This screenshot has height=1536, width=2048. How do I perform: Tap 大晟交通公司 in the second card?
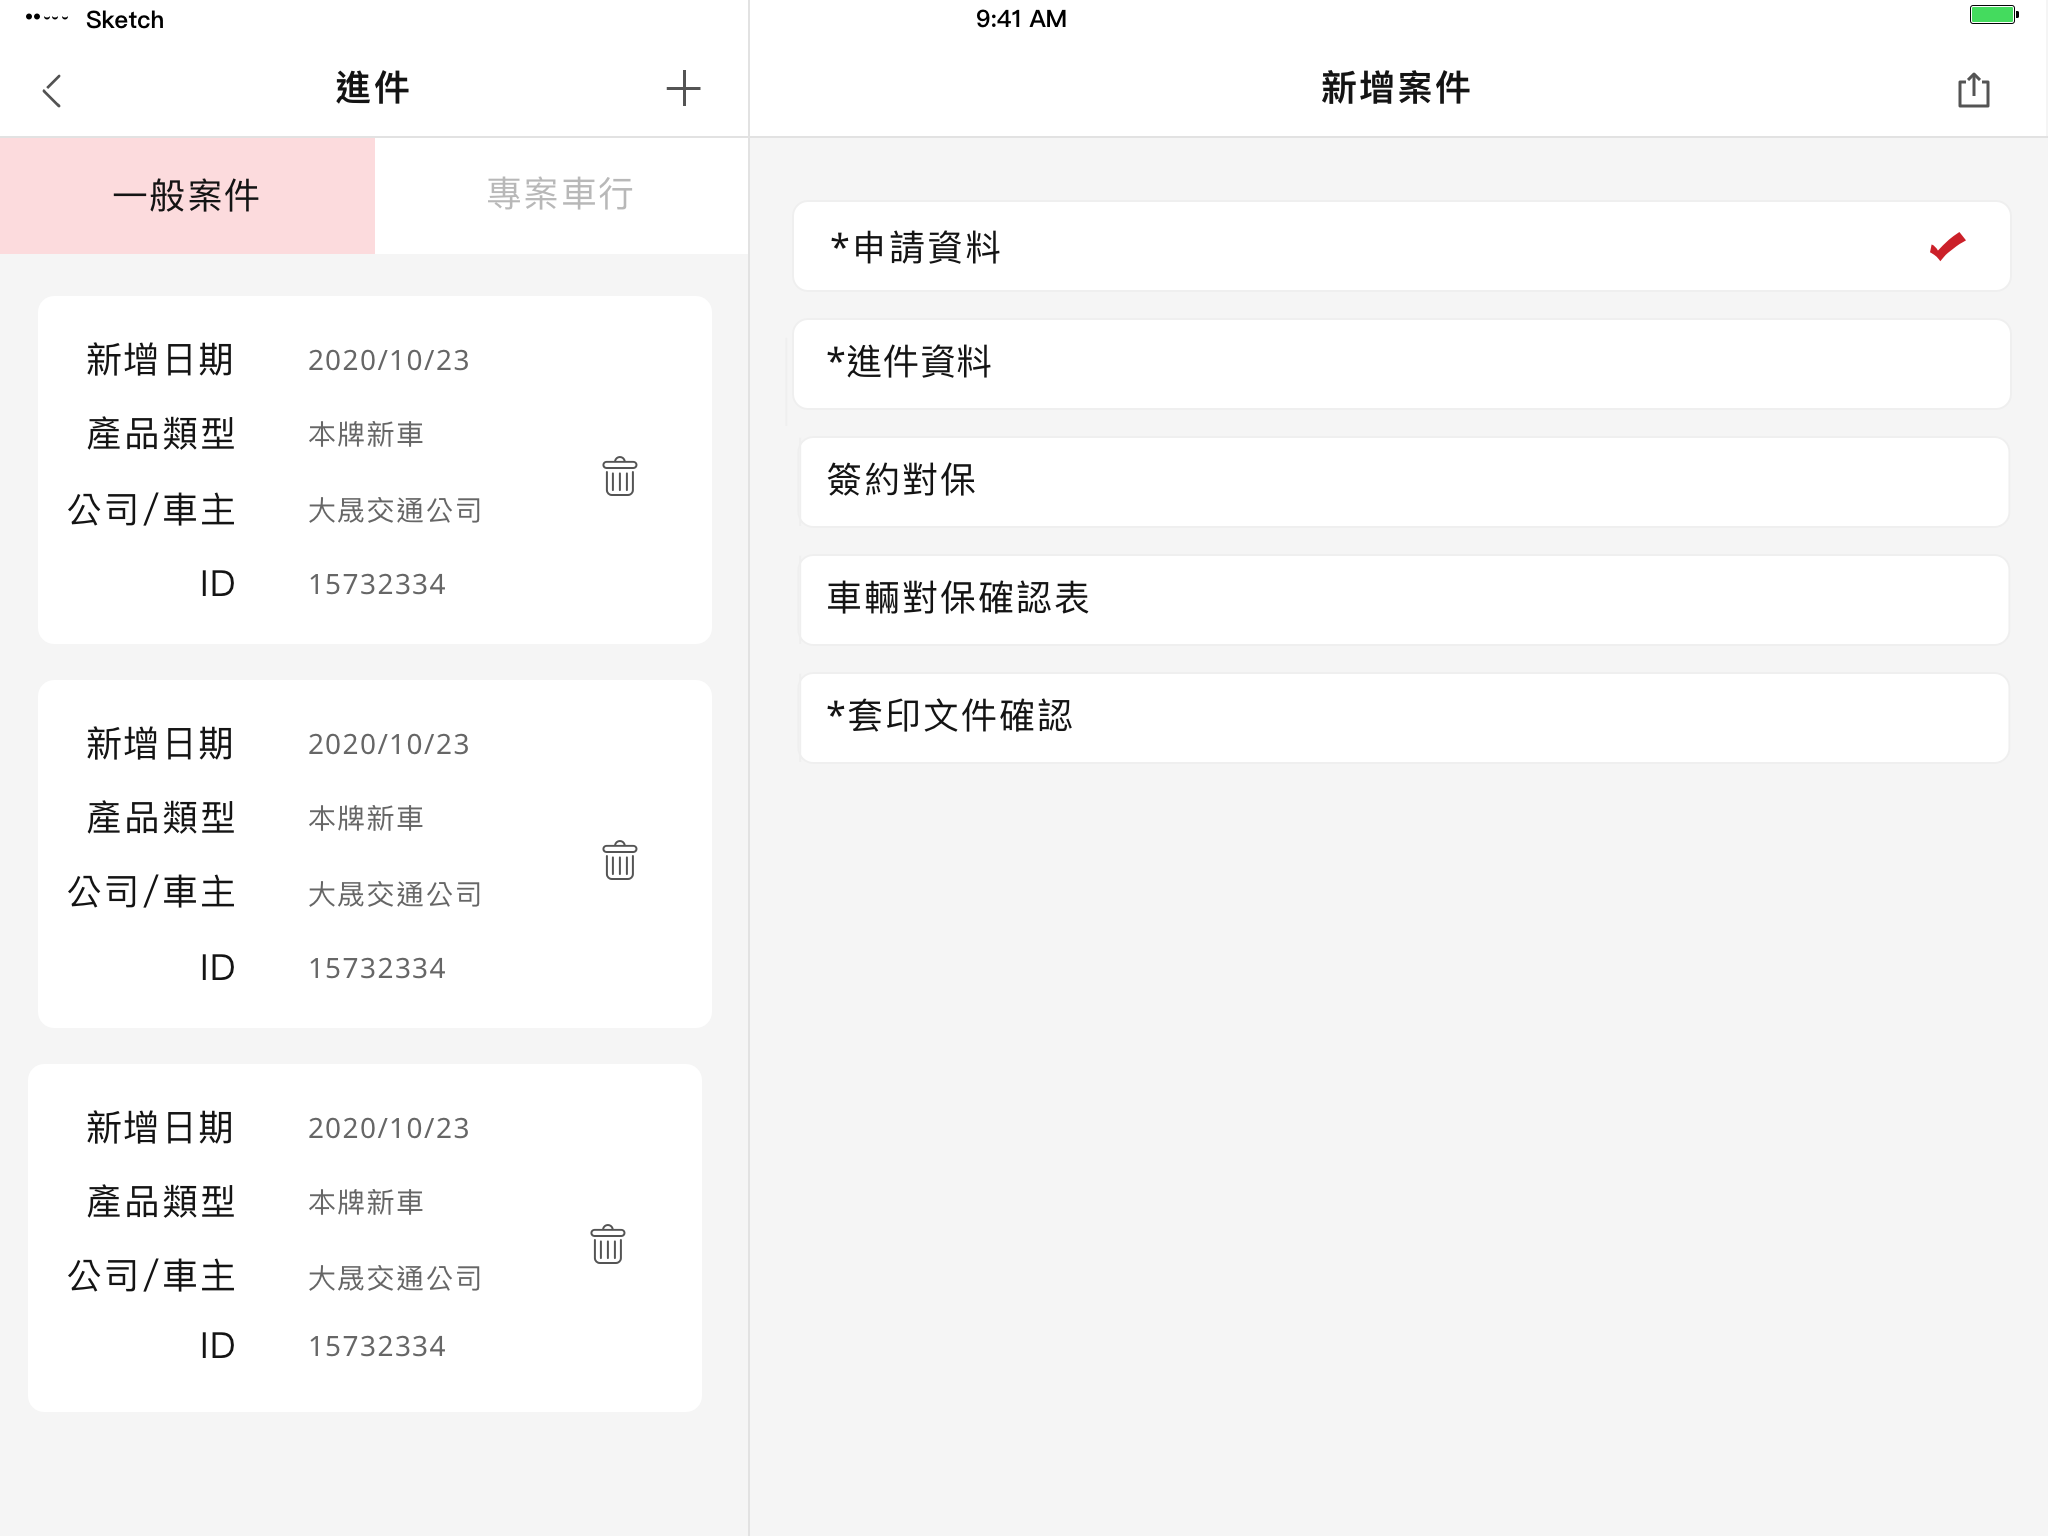[x=395, y=894]
